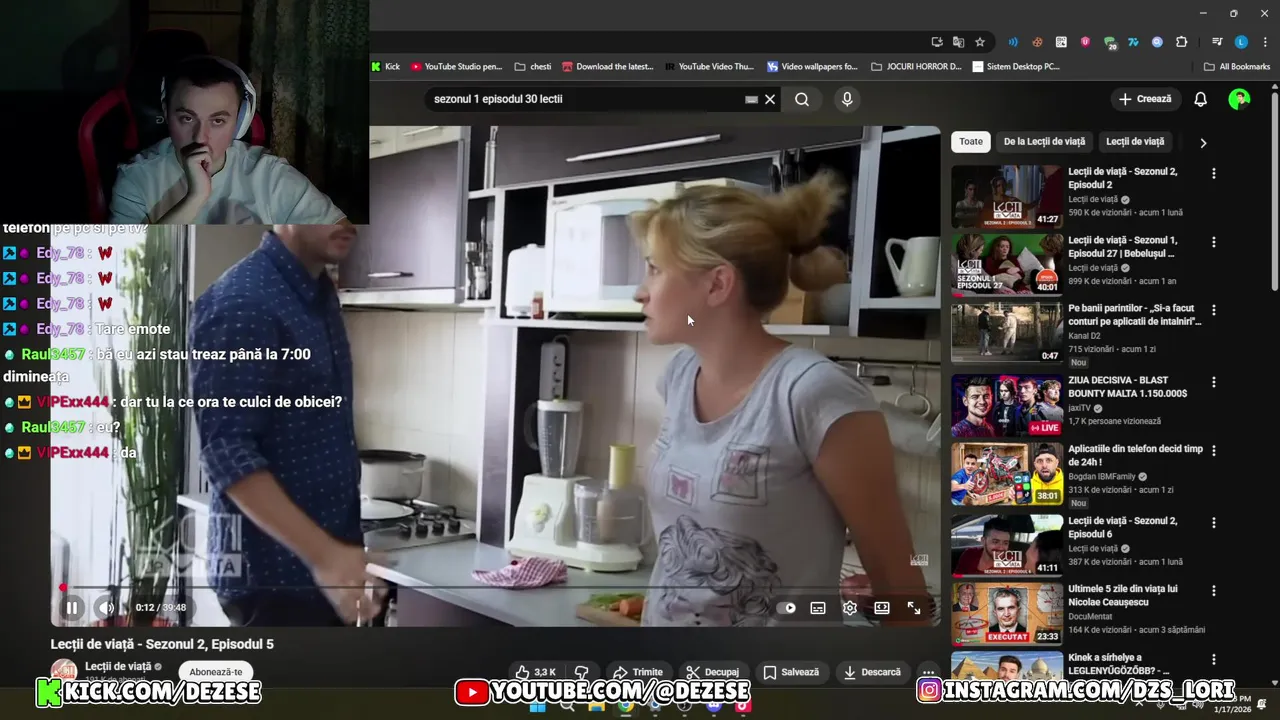Pause the video with the pause button

(x=72, y=607)
